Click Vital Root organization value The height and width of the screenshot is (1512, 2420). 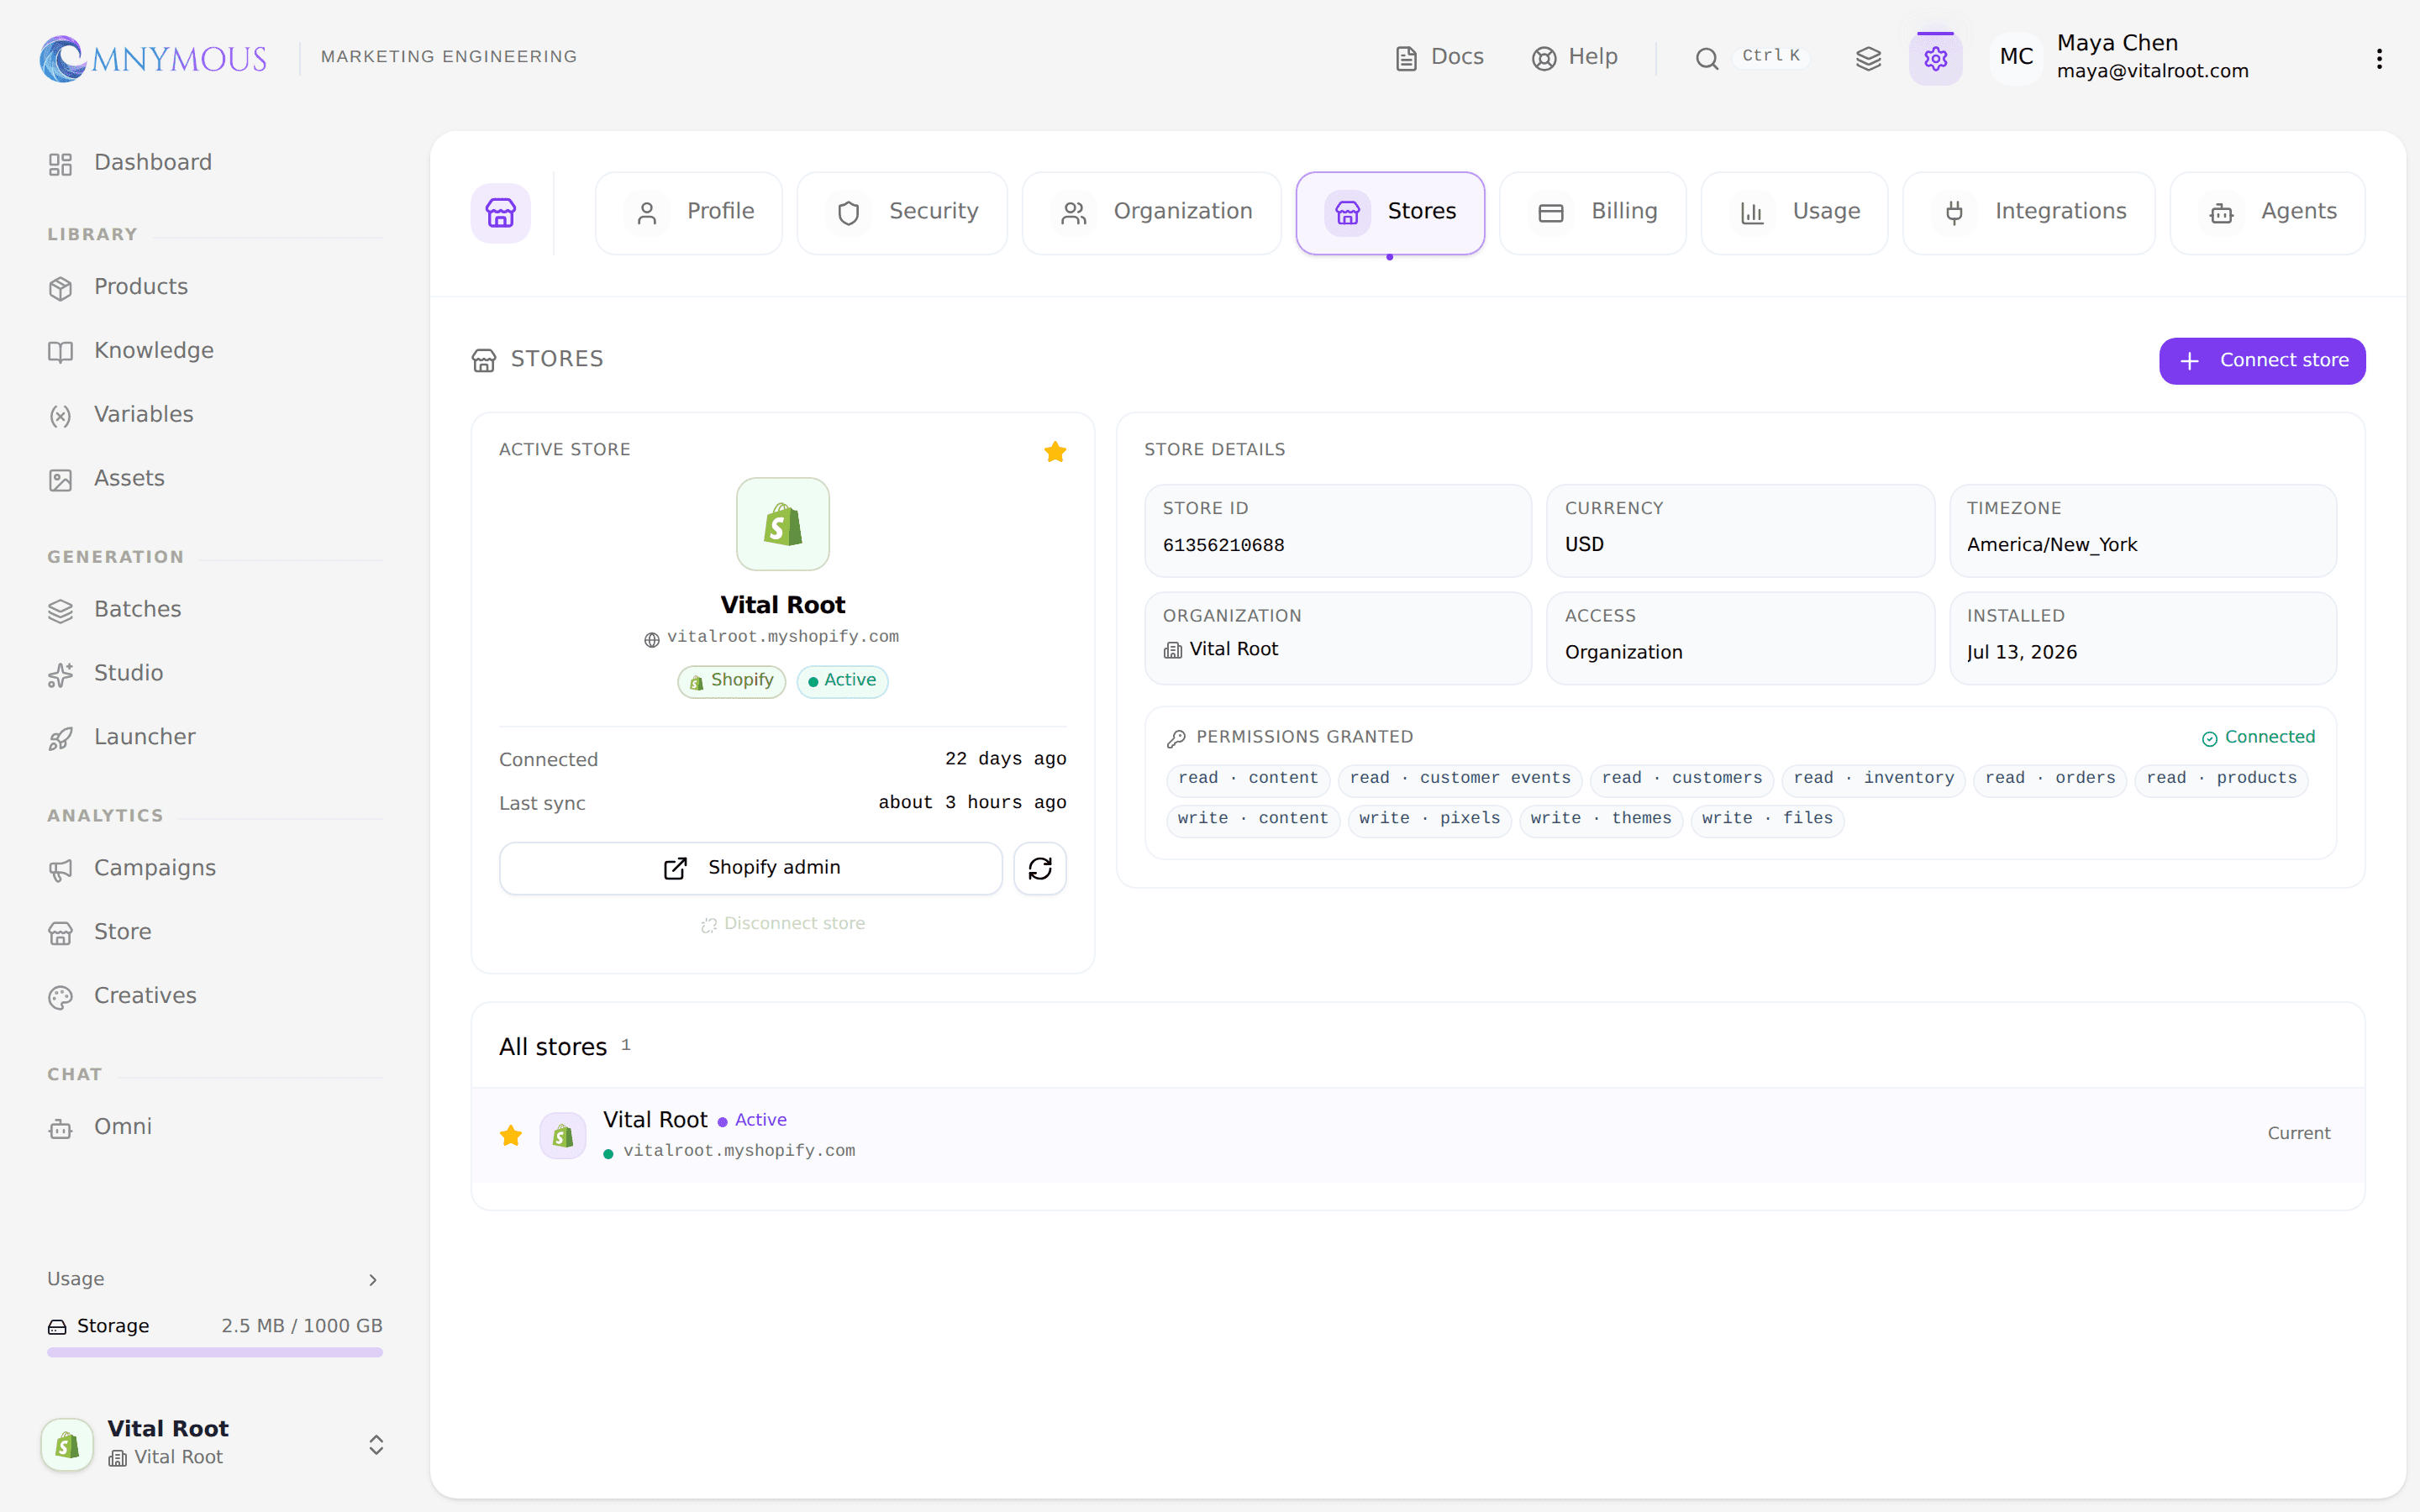click(1220, 650)
